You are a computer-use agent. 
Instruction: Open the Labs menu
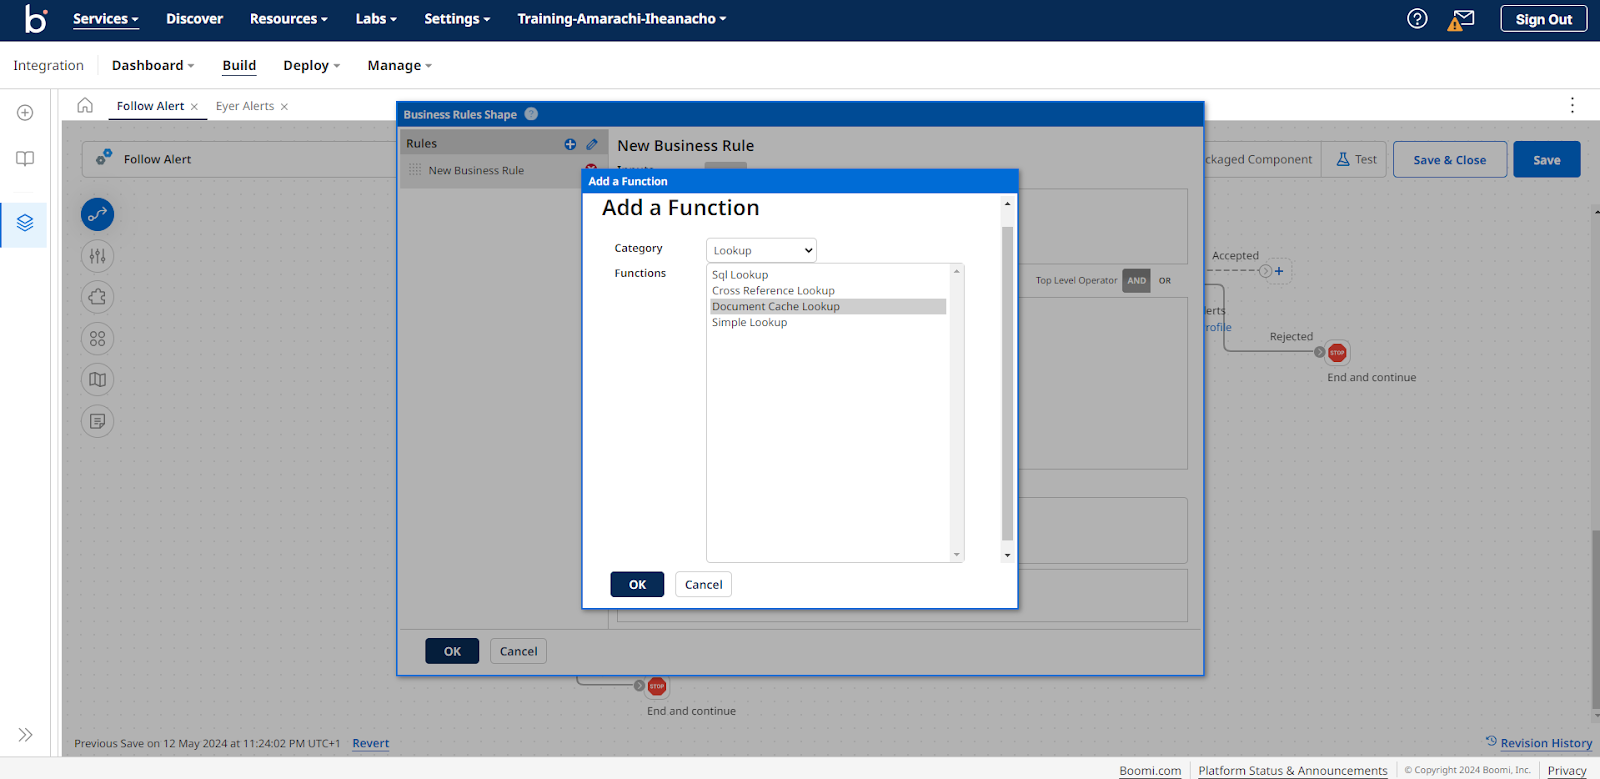pyautogui.click(x=376, y=19)
